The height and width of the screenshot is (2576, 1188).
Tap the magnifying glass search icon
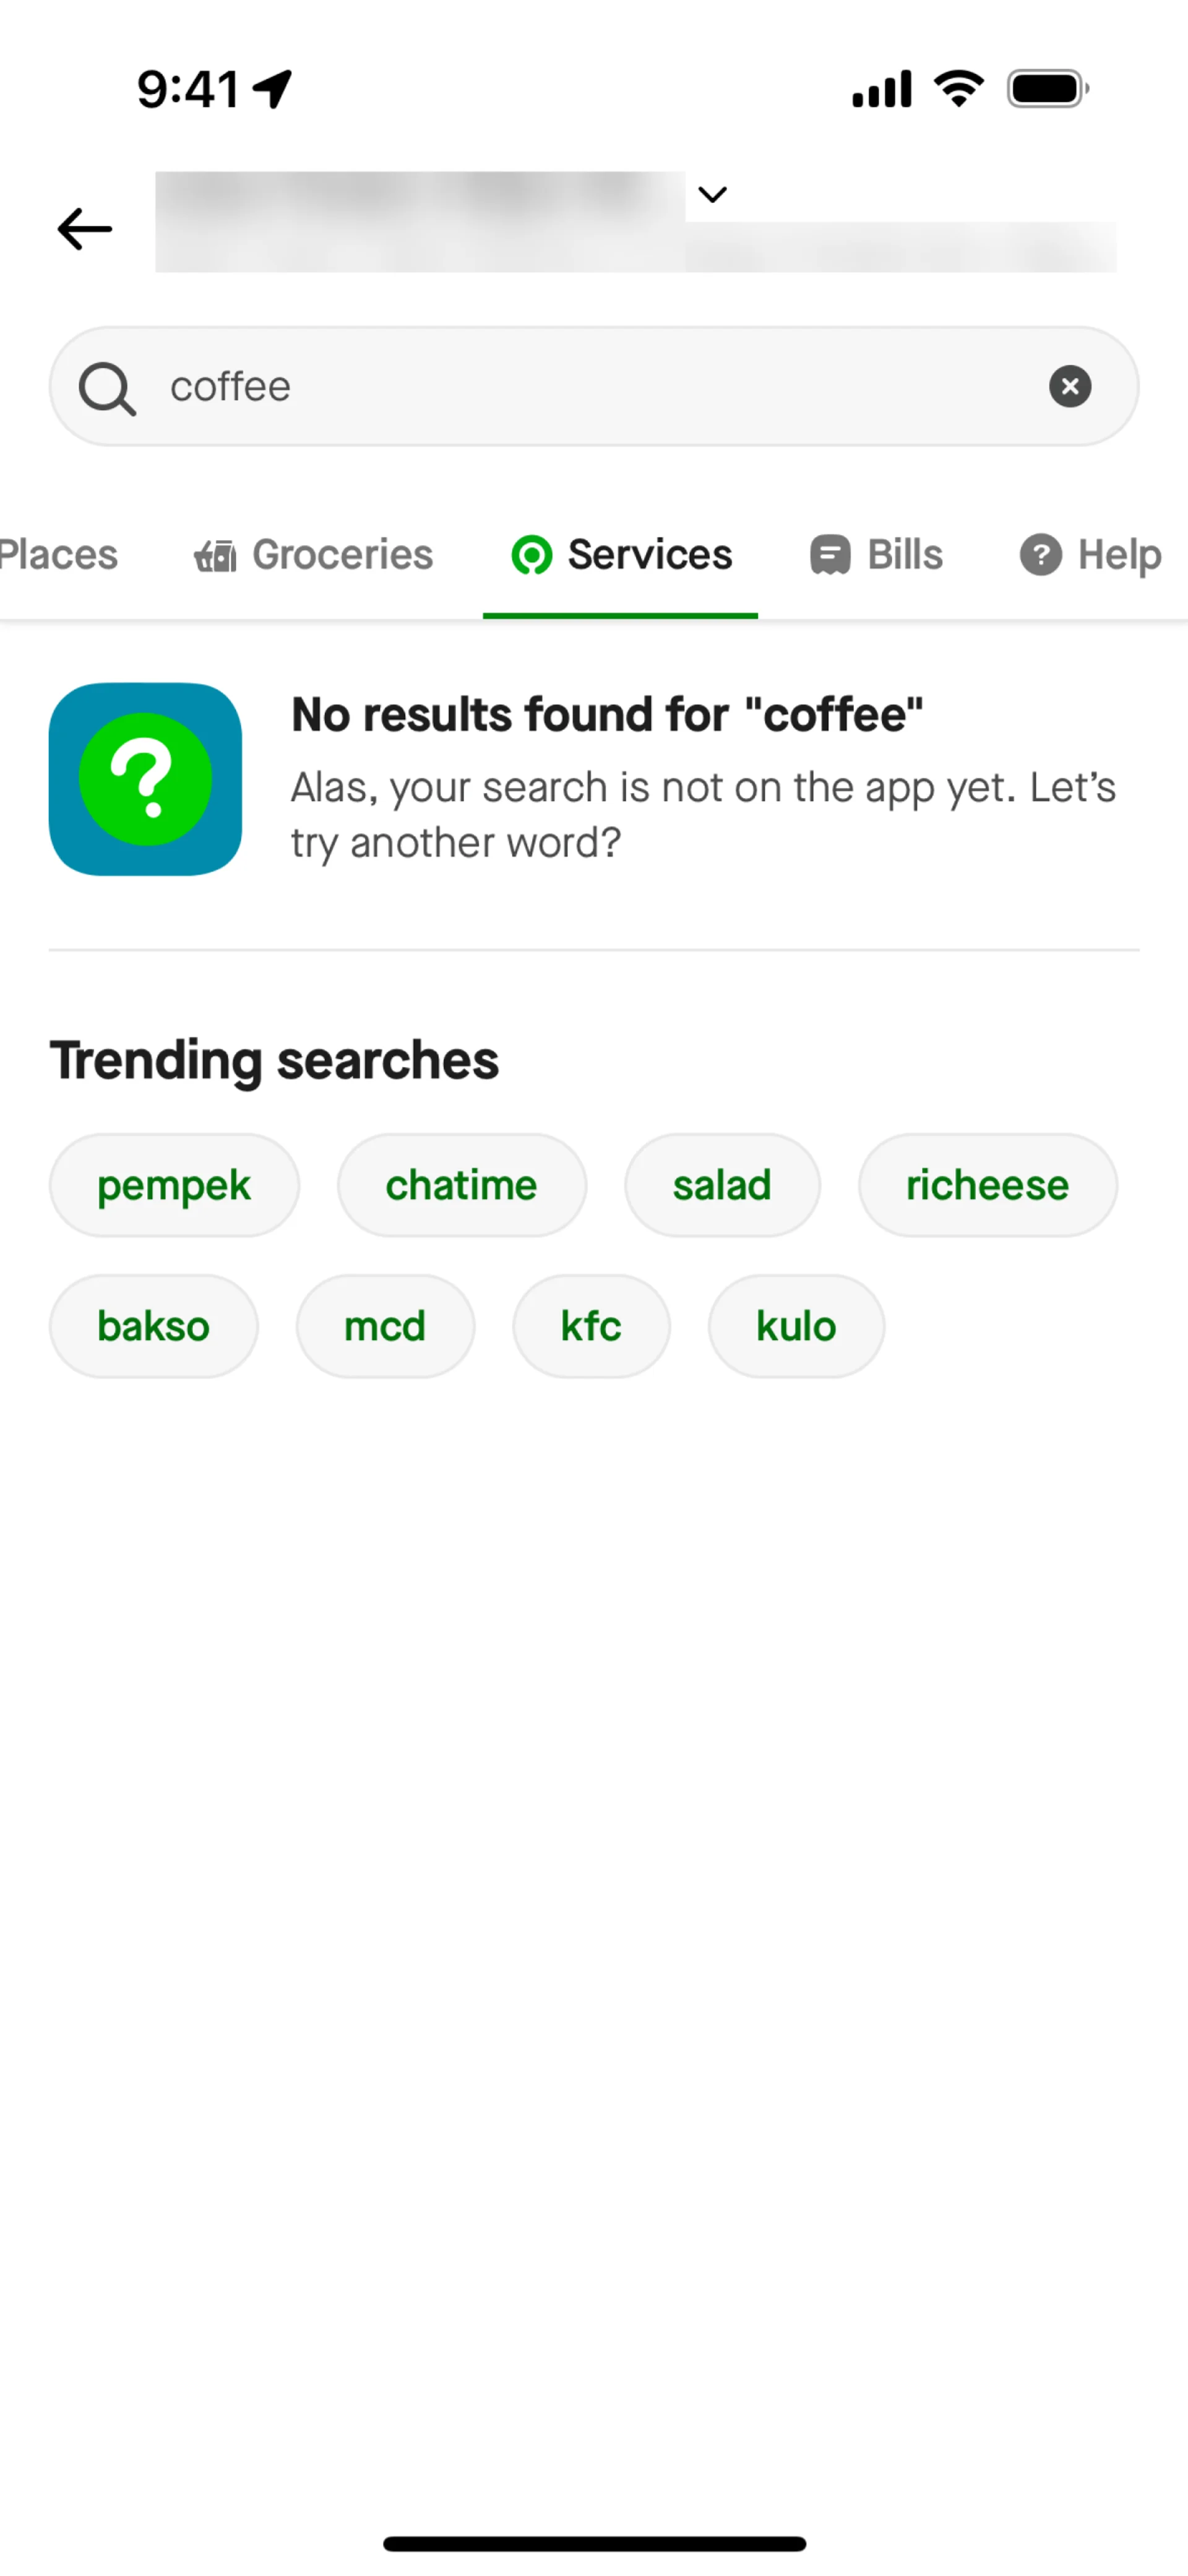[x=107, y=388]
